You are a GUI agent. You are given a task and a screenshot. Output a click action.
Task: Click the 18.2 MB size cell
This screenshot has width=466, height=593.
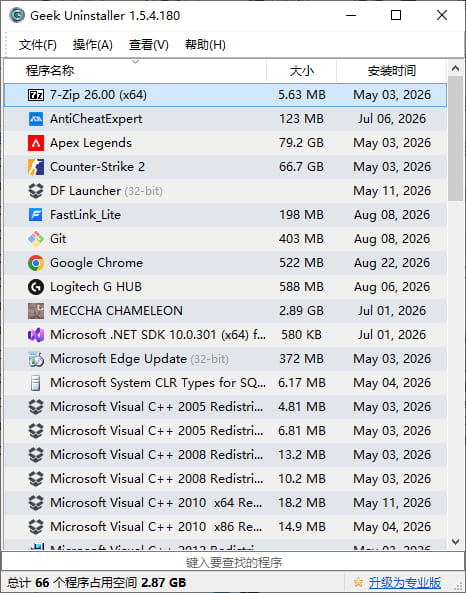coord(301,503)
